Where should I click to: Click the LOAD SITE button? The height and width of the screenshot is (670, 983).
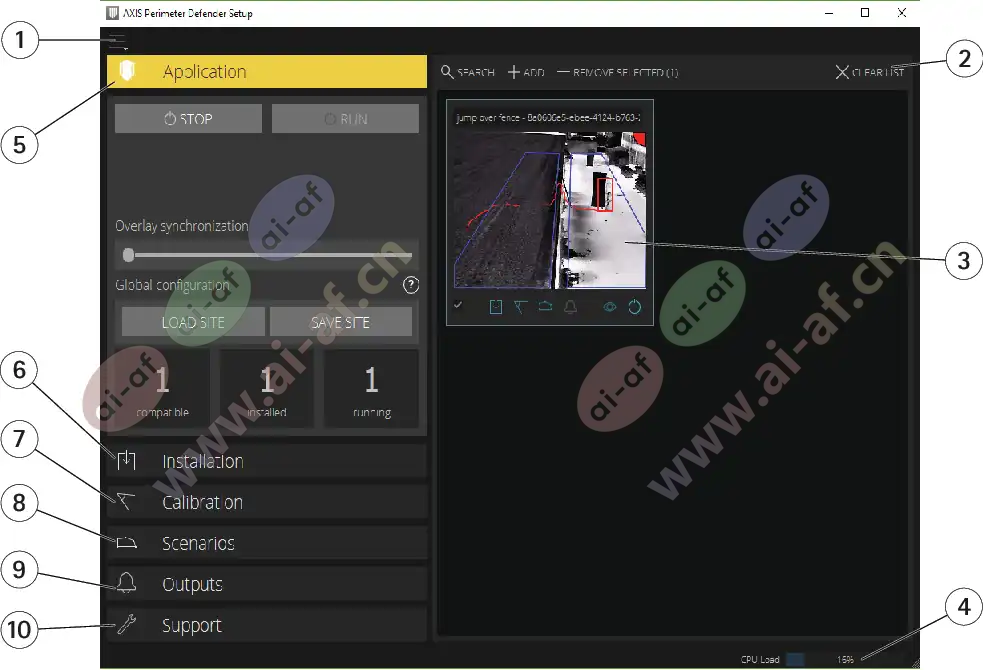(x=193, y=322)
